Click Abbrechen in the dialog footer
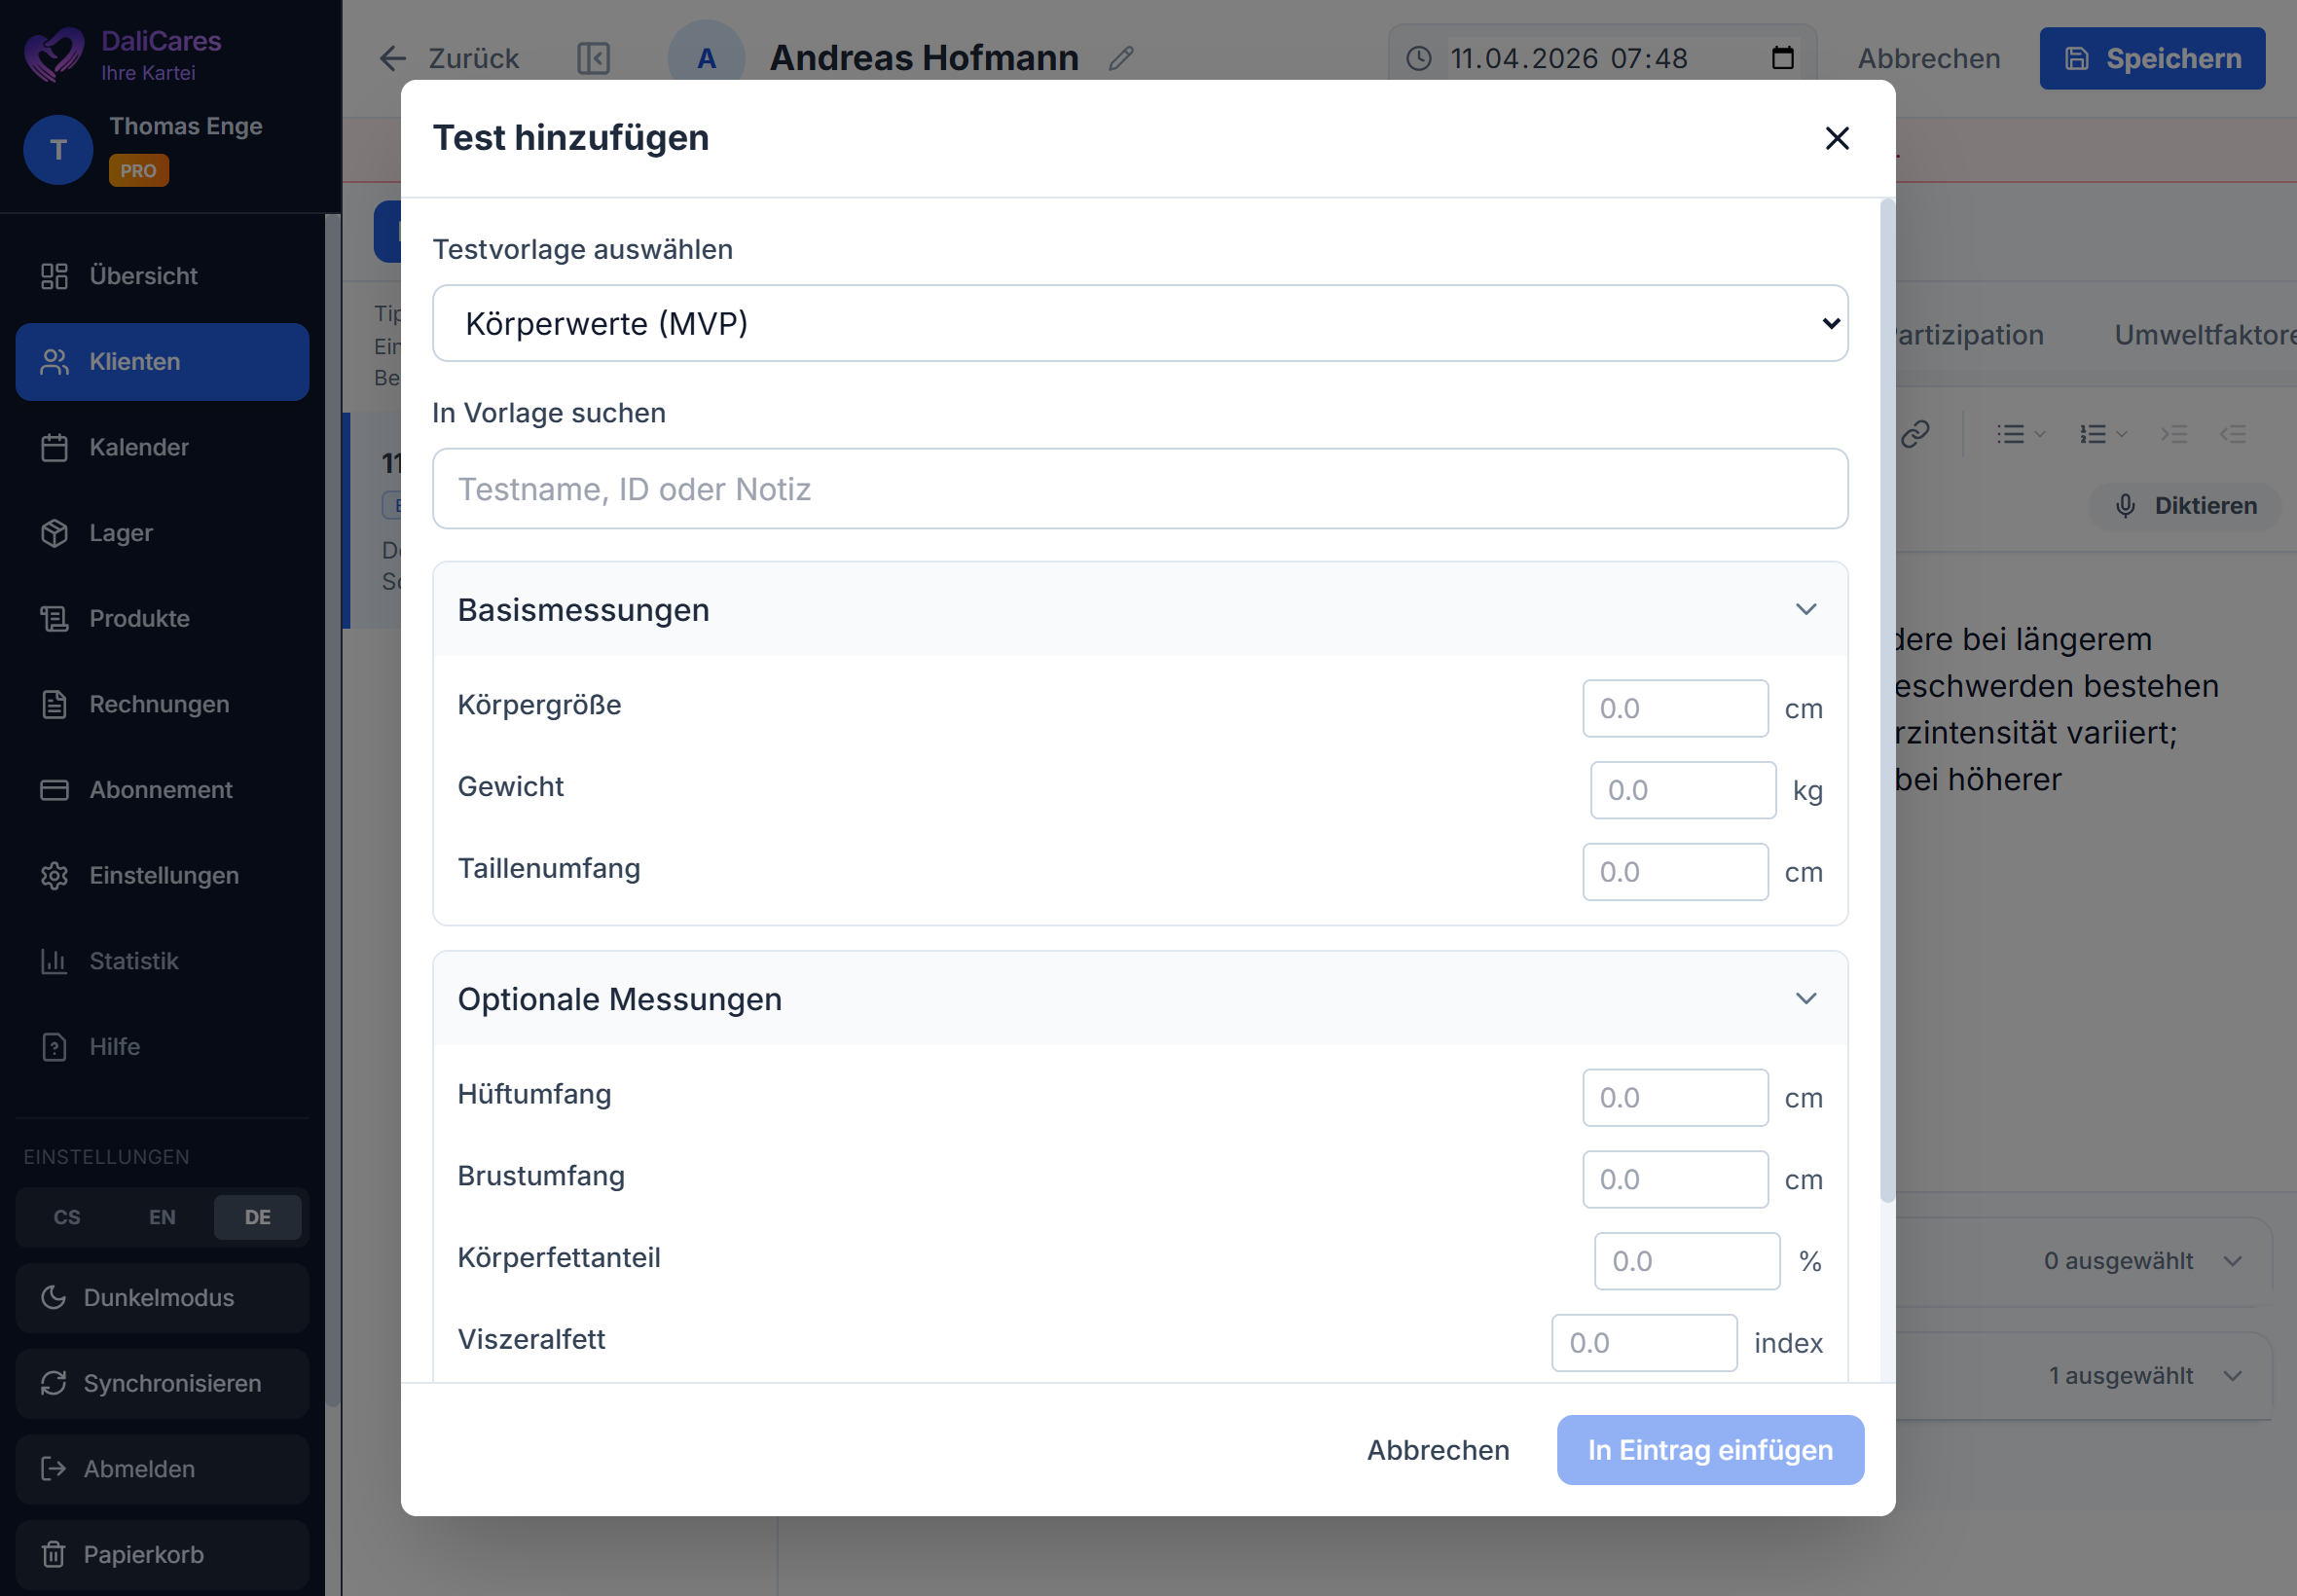Image resolution: width=2297 pixels, height=1596 pixels. pyautogui.click(x=1437, y=1449)
